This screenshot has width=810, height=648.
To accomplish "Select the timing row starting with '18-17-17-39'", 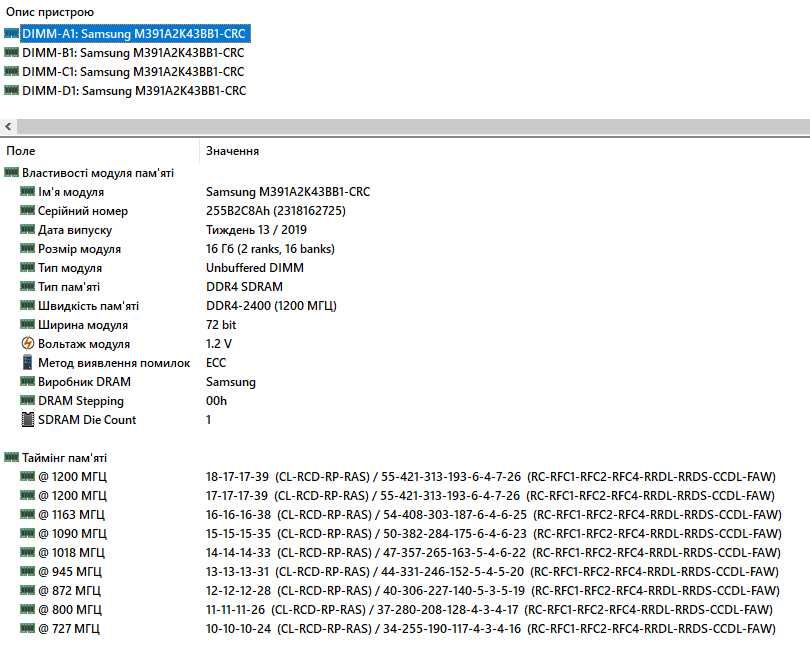I will pos(491,477).
